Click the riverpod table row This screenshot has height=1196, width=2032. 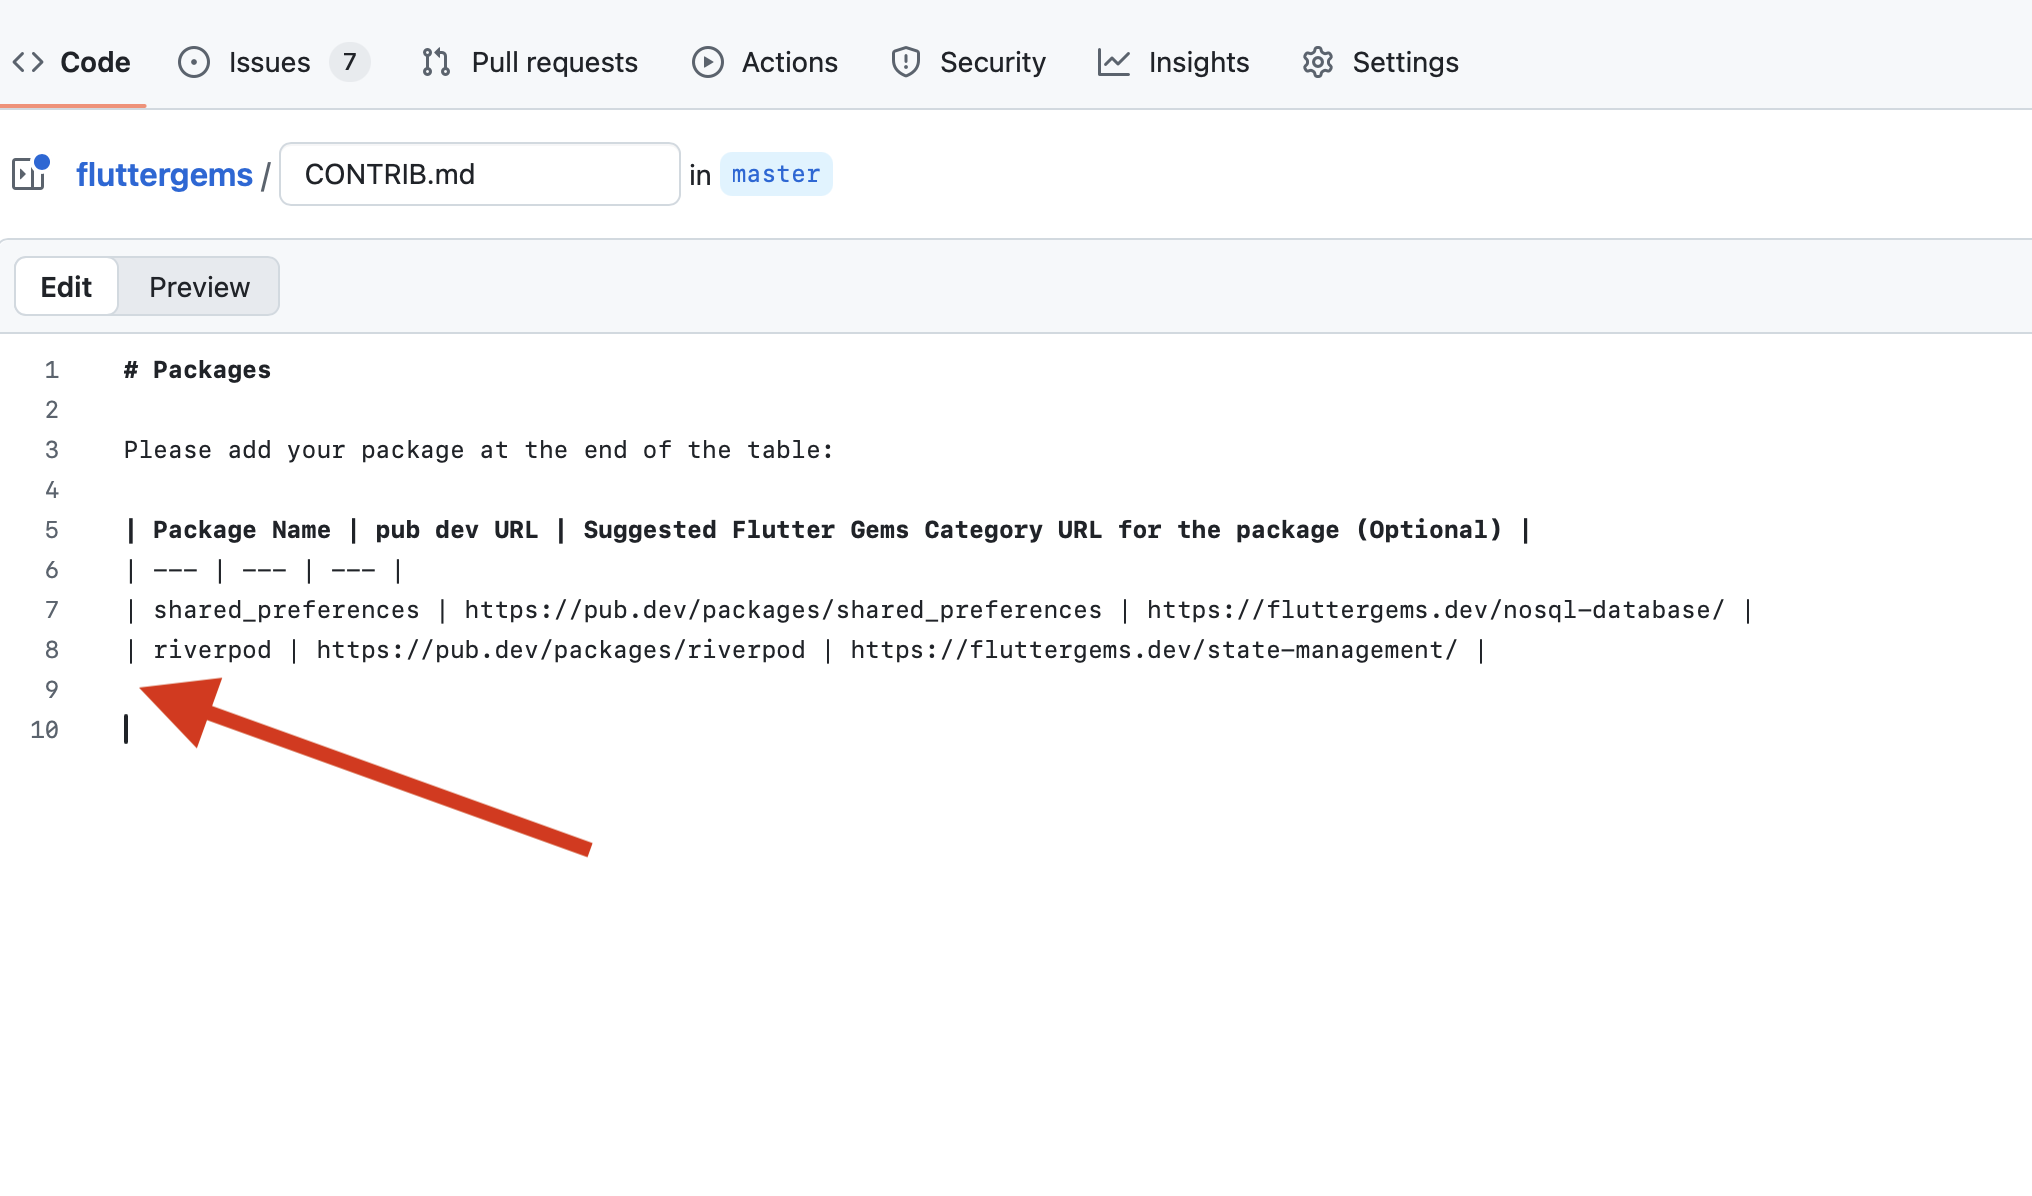[x=806, y=650]
